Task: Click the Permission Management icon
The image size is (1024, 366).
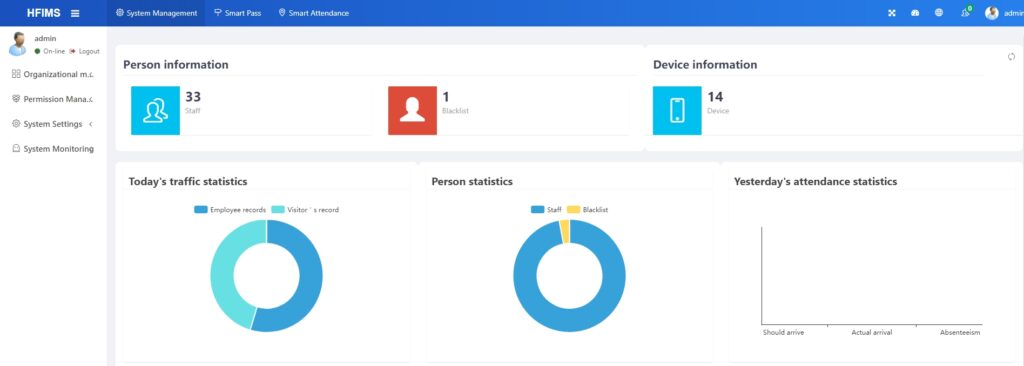Action: pyautogui.click(x=16, y=99)
